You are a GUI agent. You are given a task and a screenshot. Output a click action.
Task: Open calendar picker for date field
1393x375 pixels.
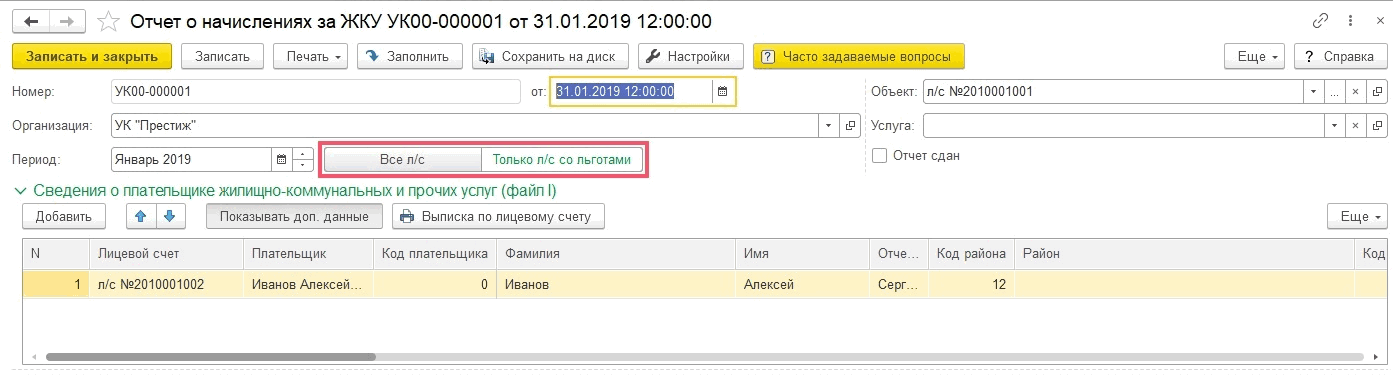tap(723, 92)
